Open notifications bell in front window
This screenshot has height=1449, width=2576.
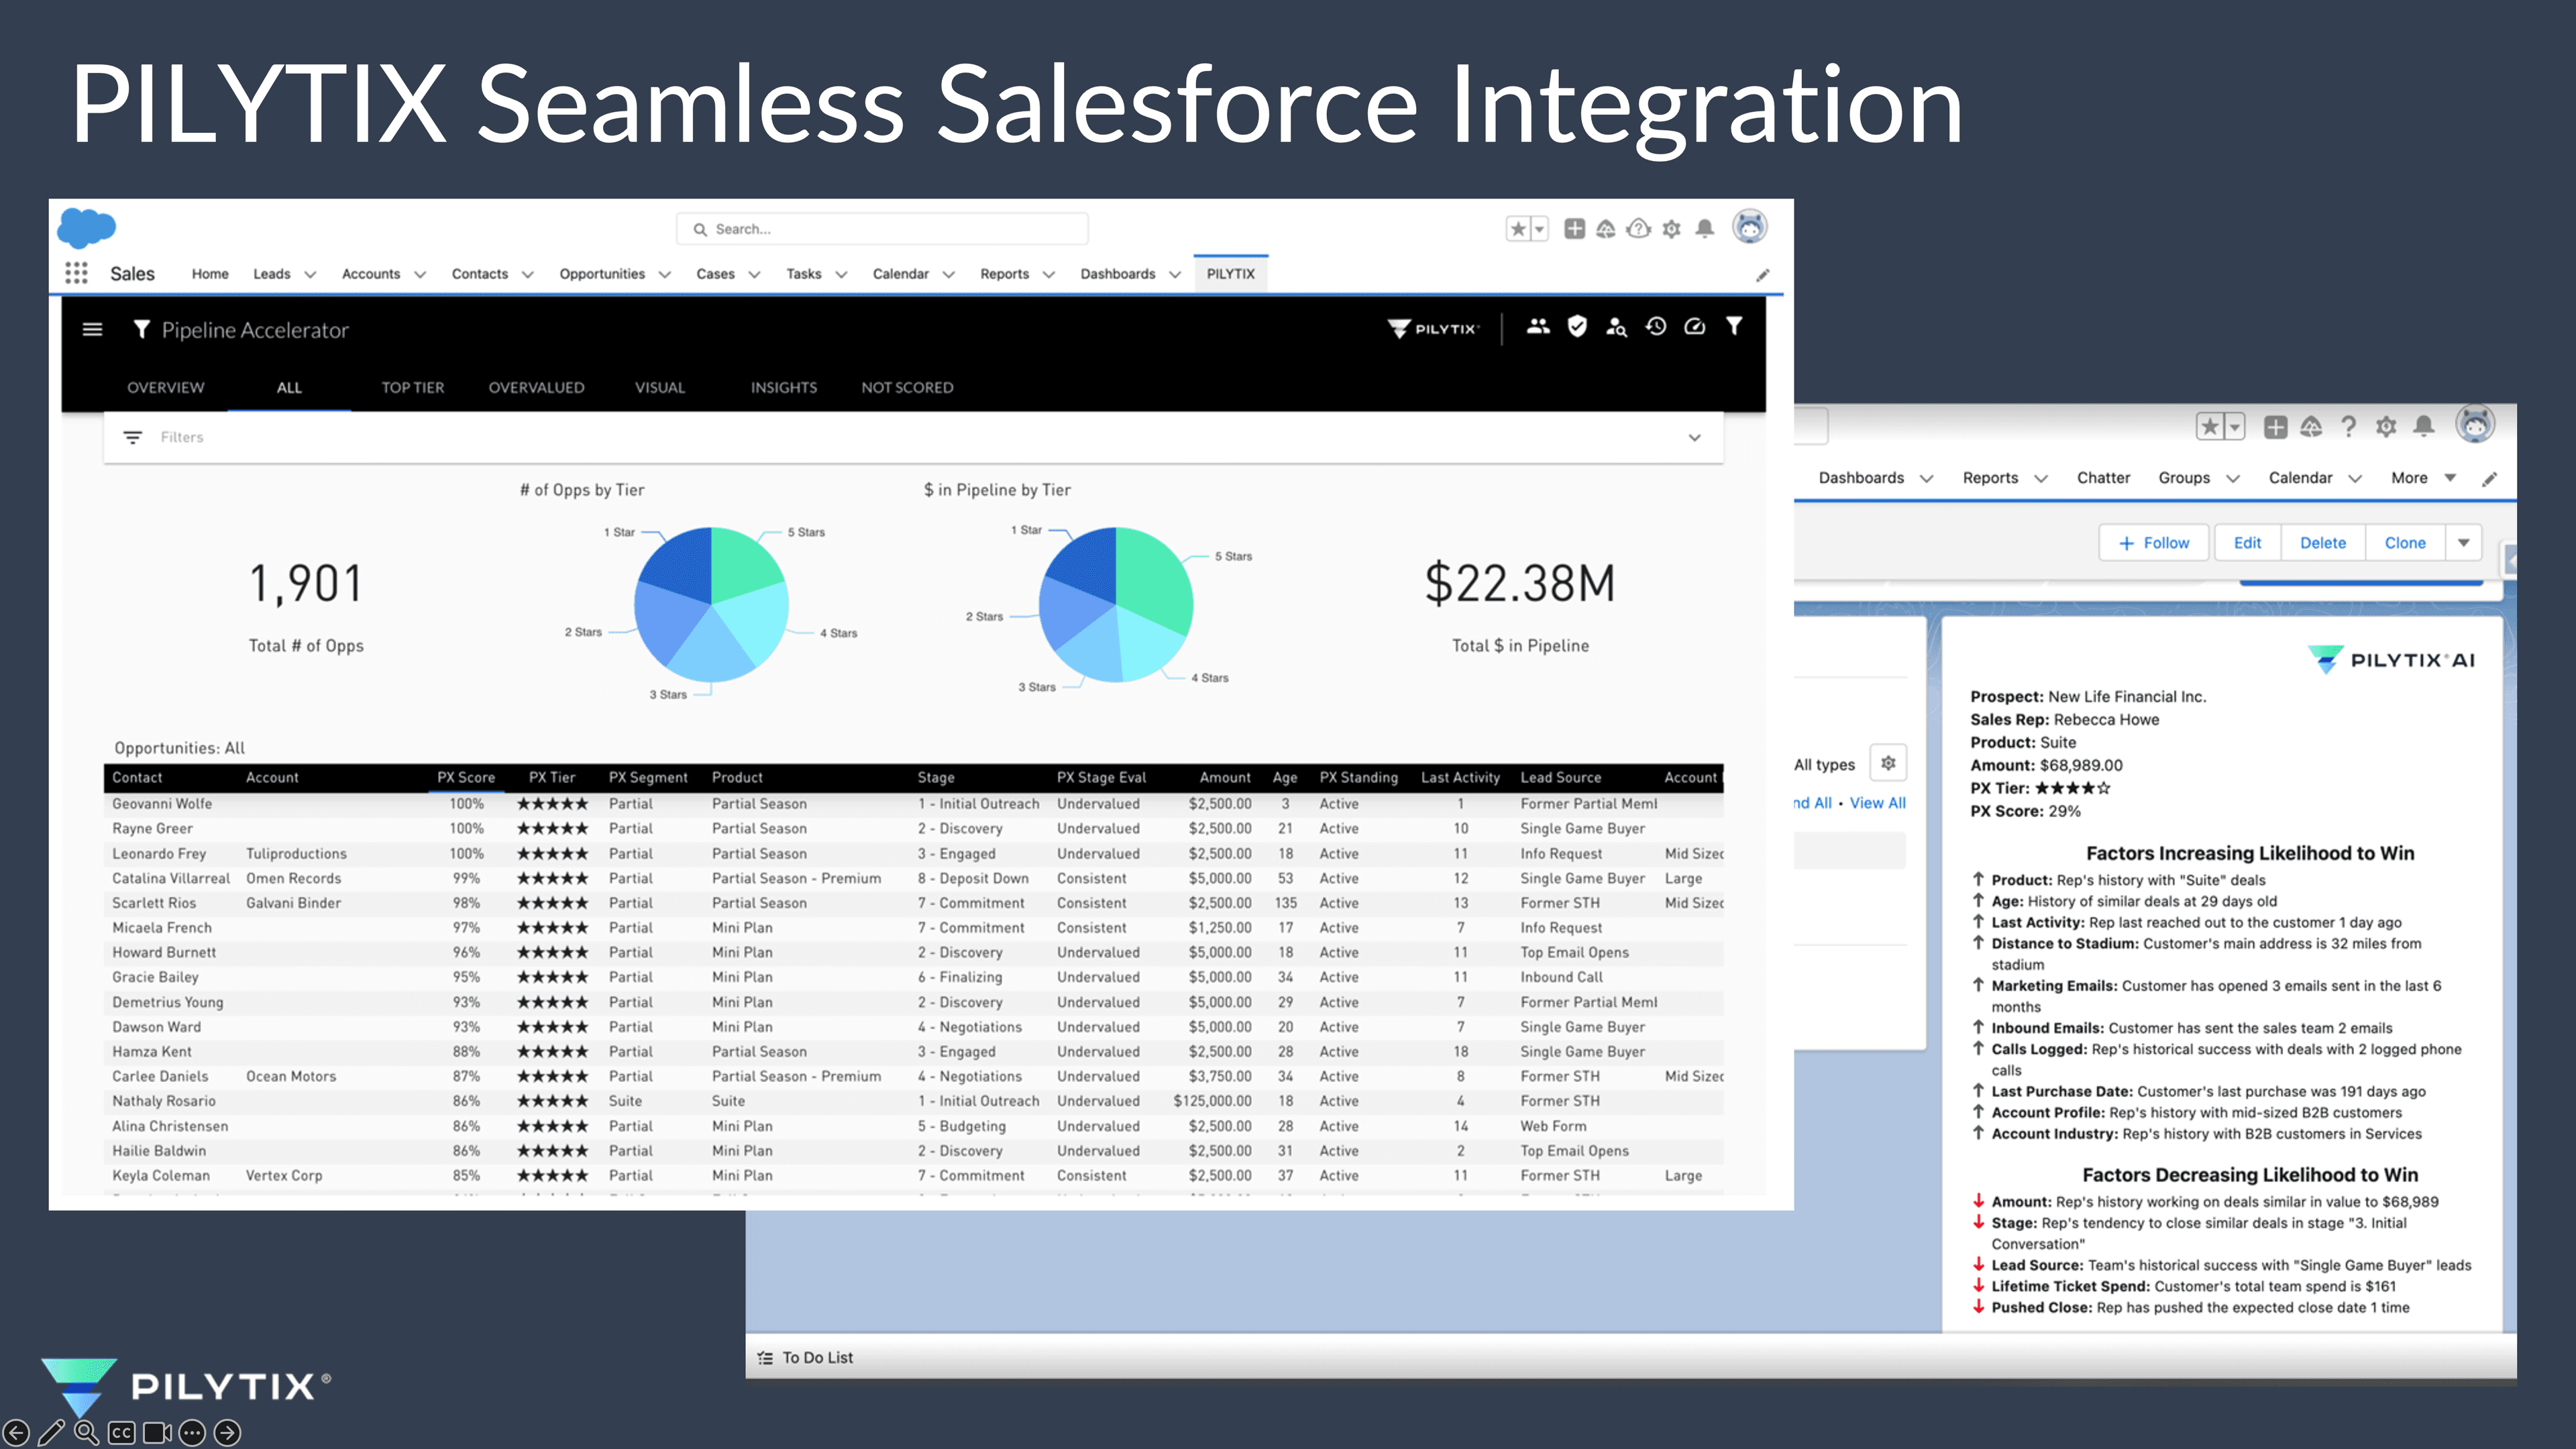[1705, 229]
